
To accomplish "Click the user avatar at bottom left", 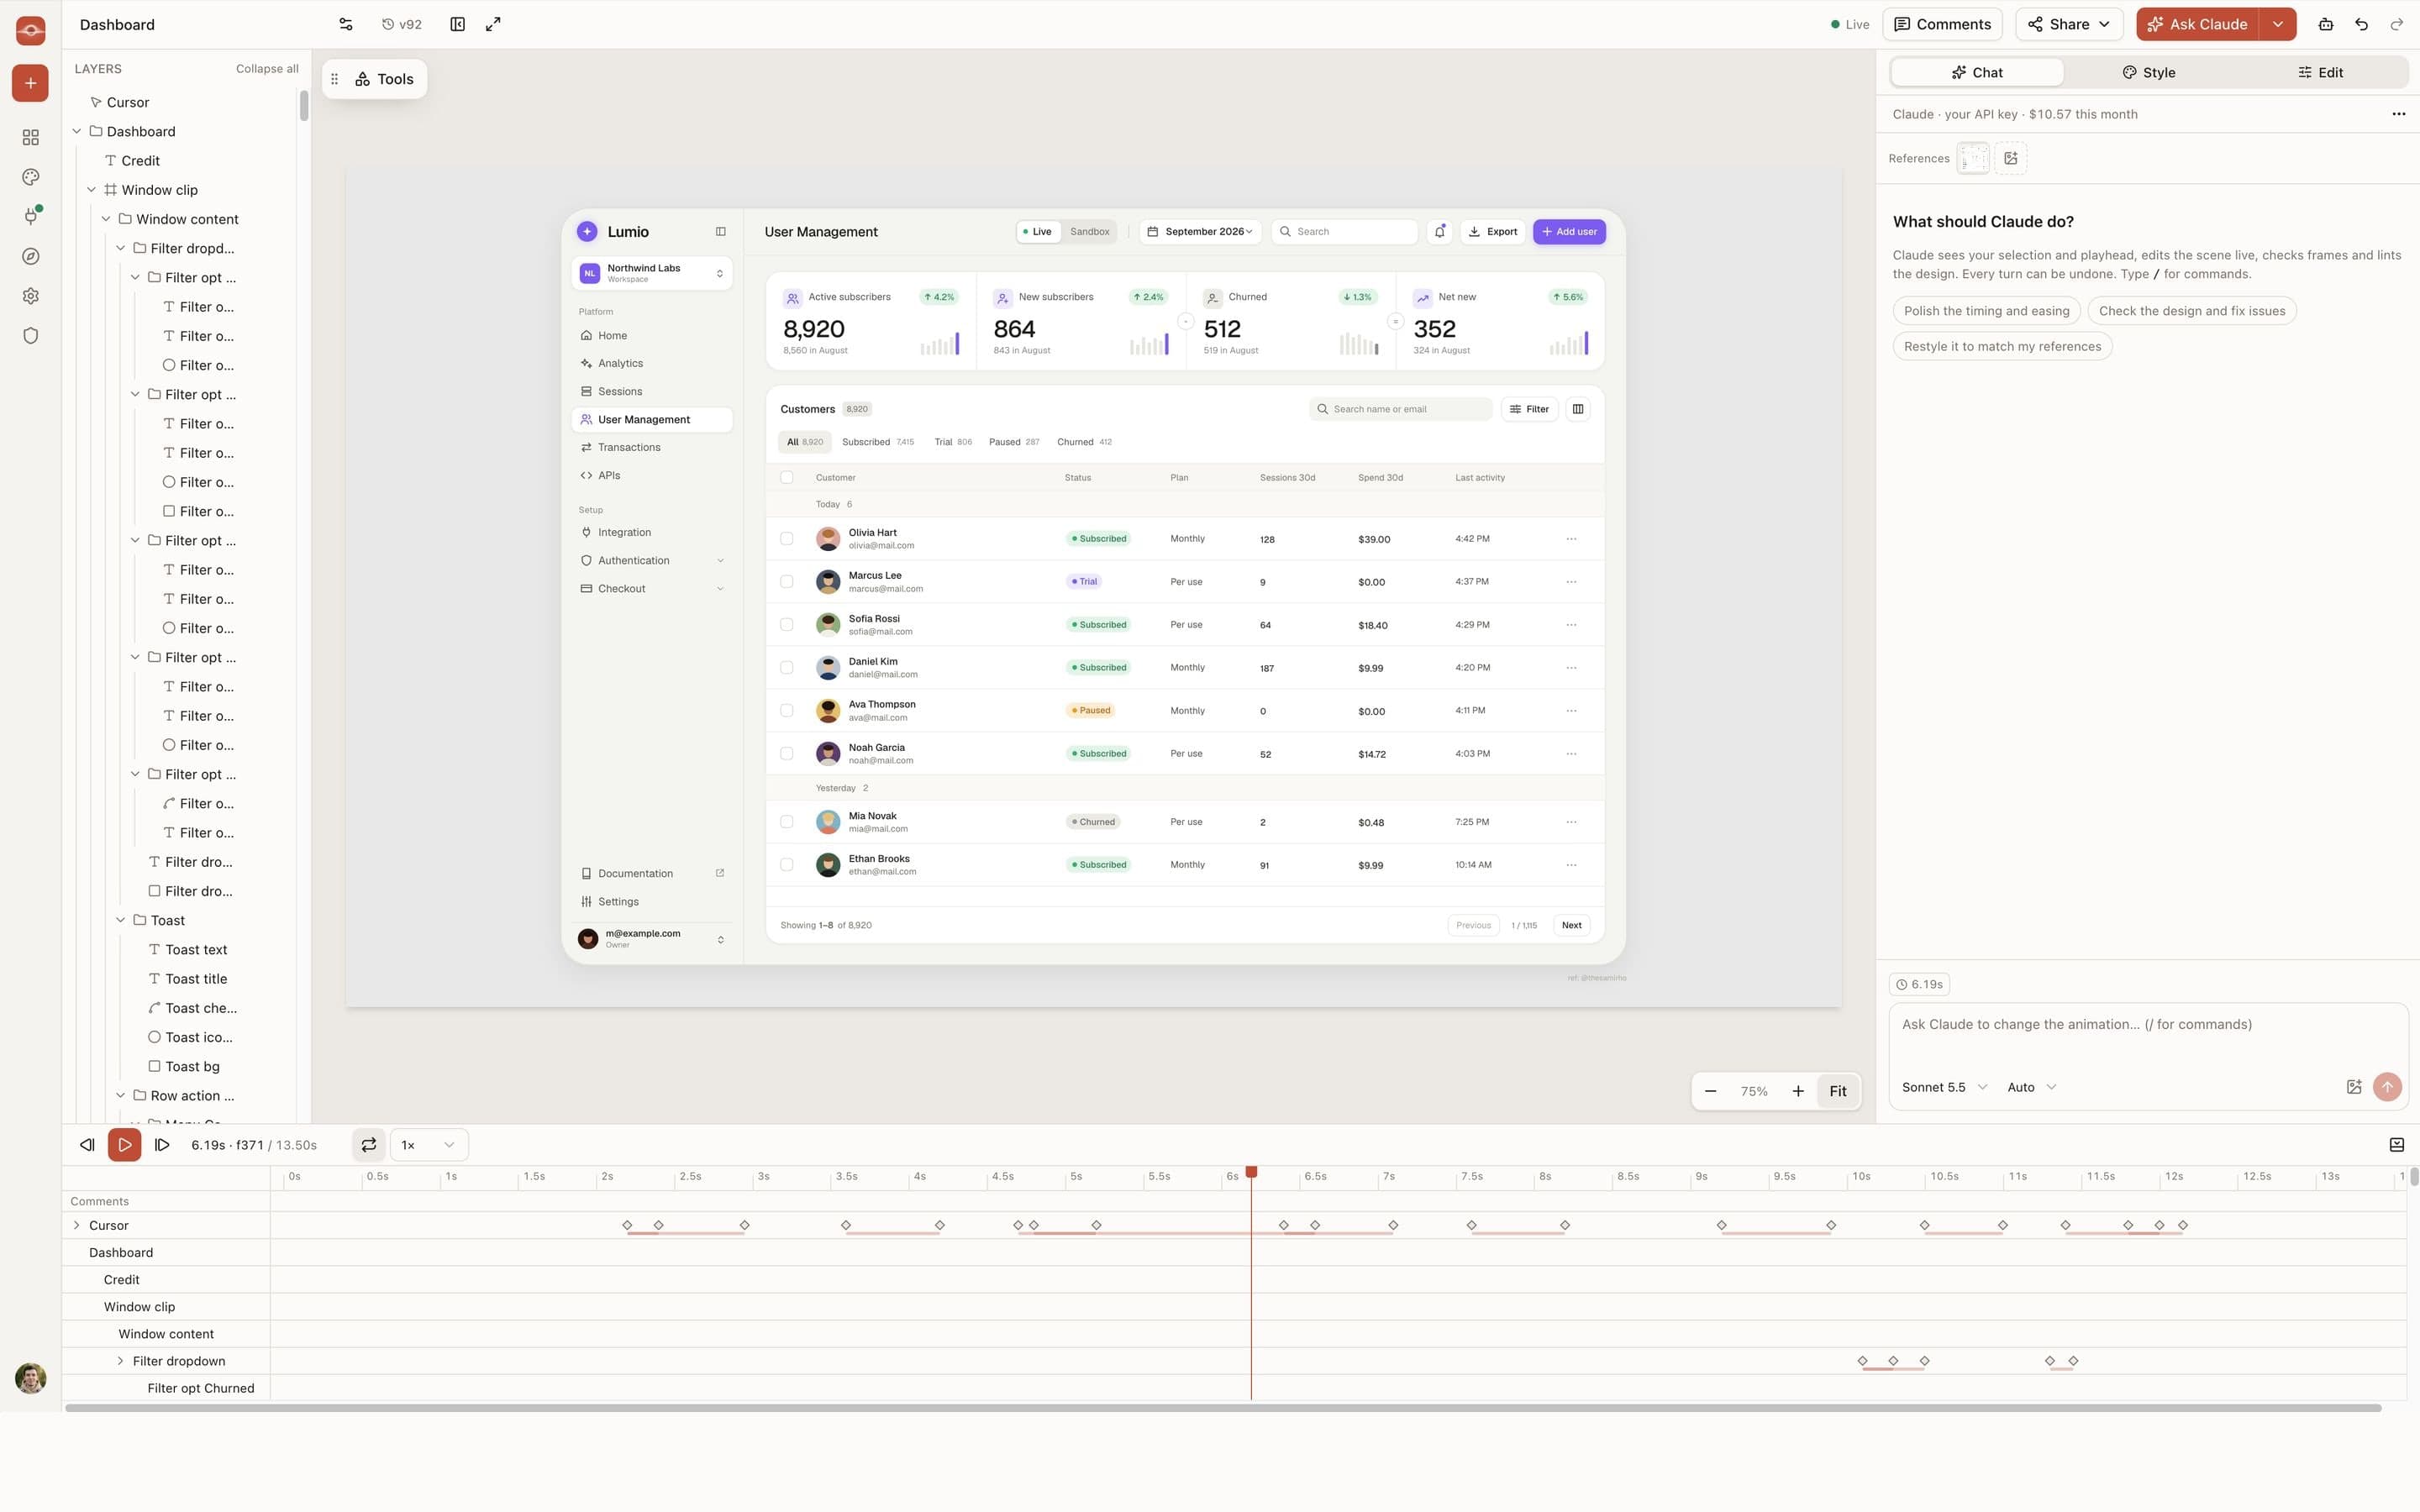I will [x=30, y=1378].
